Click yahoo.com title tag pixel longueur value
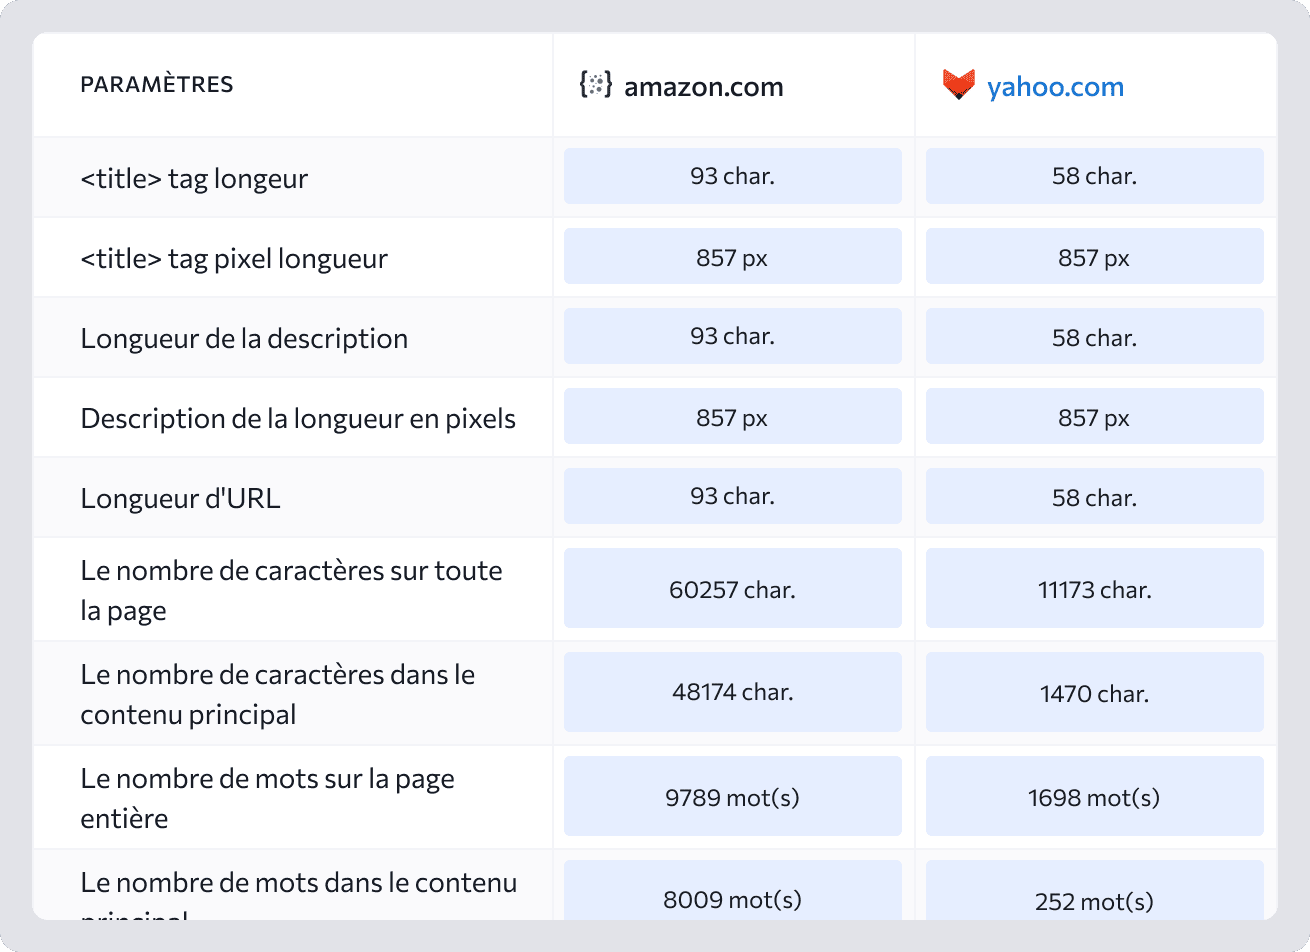The height and width of the screenshot is (952, 1310). pos(1095,257)
